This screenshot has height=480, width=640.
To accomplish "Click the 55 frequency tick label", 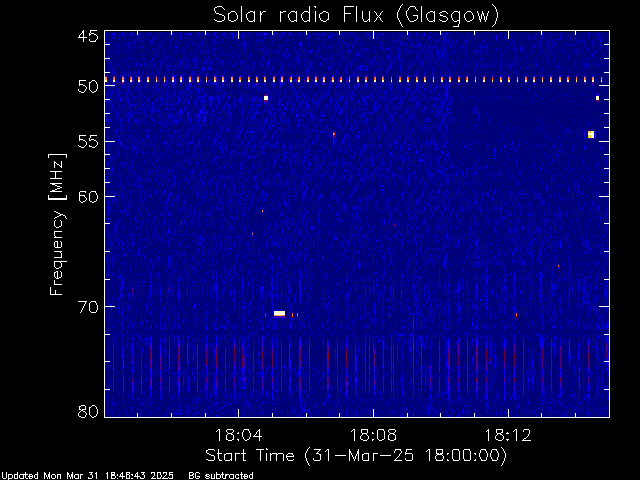I will [88, 142].
